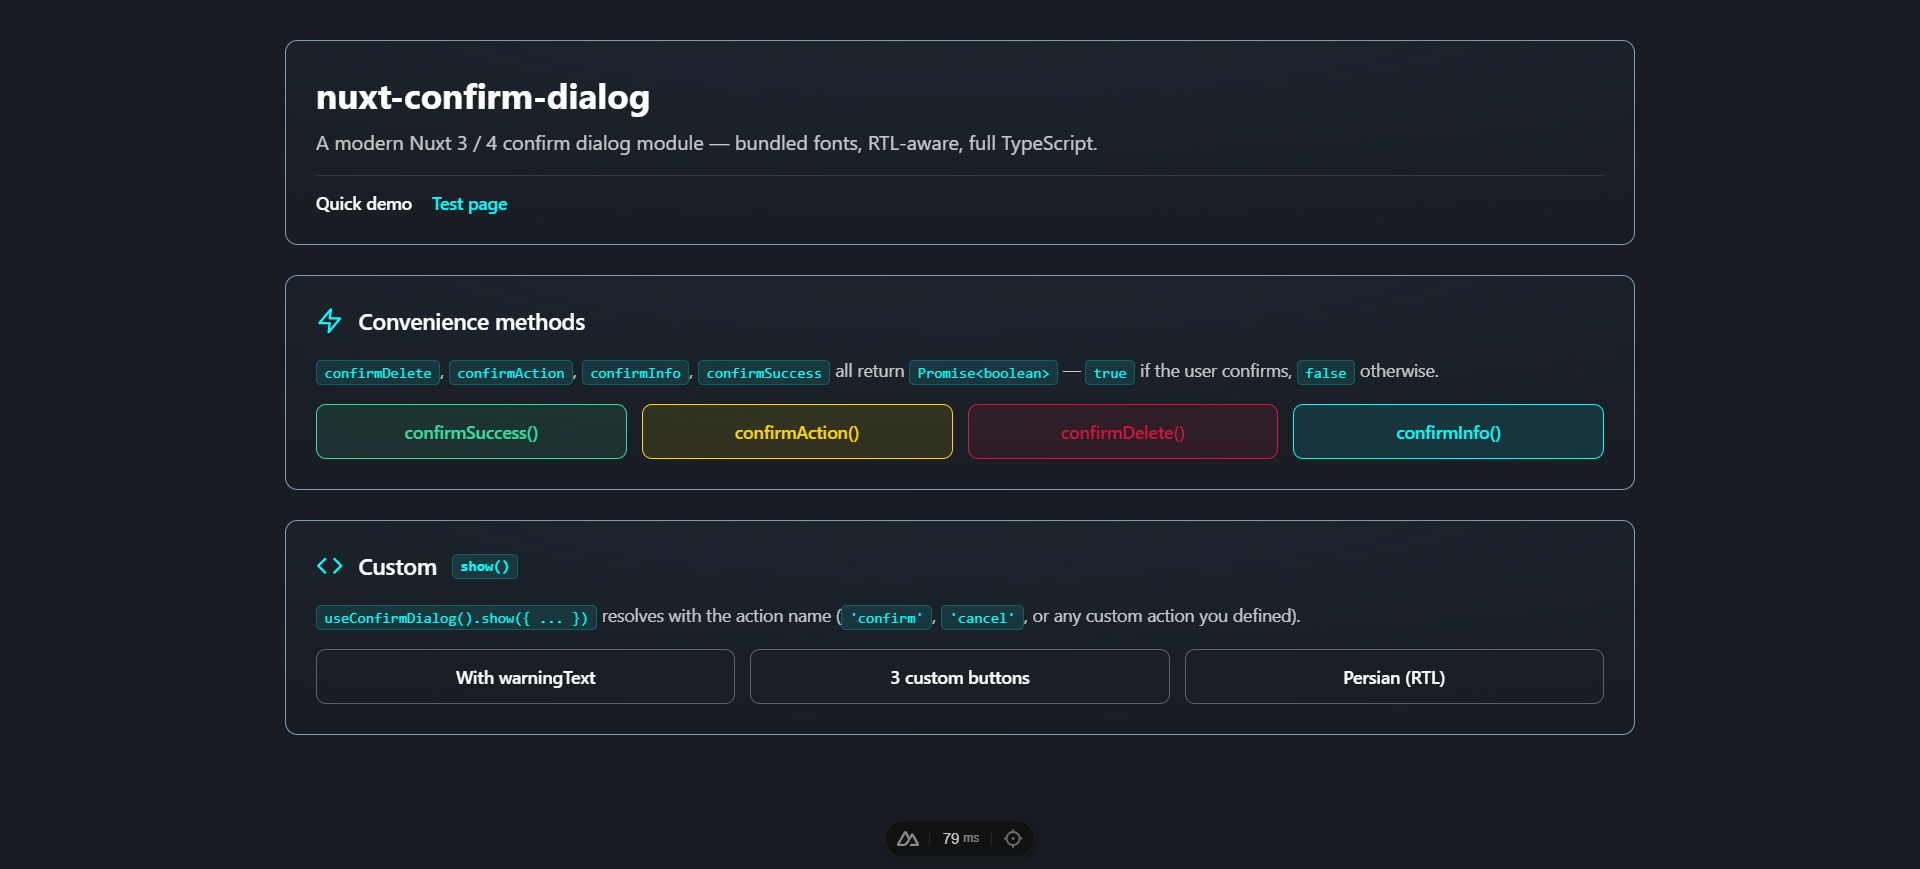1920x869 pixels.
Task: Click the code brackets icon beside Custom
Action: [330, 566]
